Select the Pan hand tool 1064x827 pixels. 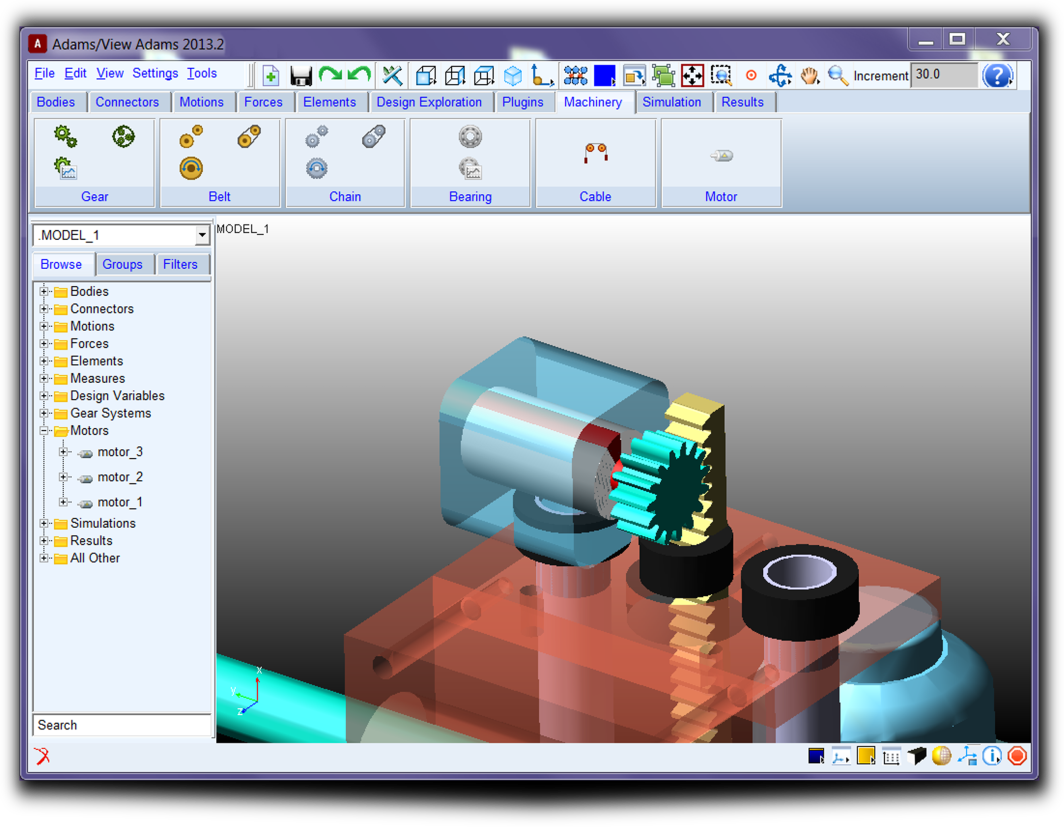809,76
